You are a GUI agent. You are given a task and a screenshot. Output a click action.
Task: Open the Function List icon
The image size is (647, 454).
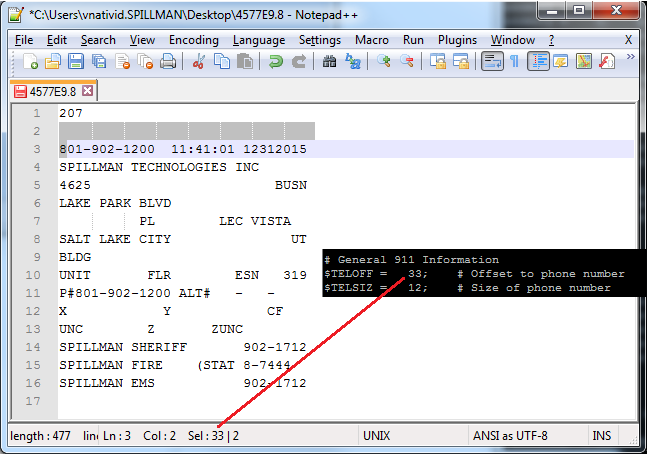(x=607, y=61)
